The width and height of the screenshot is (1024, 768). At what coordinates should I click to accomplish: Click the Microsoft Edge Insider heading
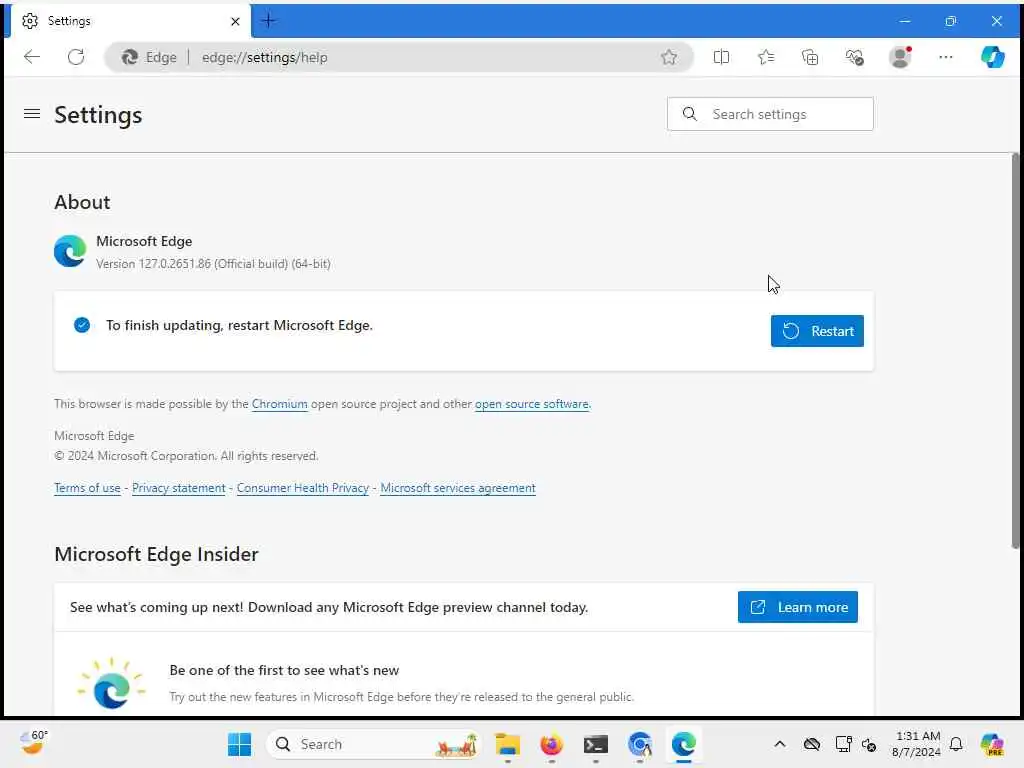(157, 554)
